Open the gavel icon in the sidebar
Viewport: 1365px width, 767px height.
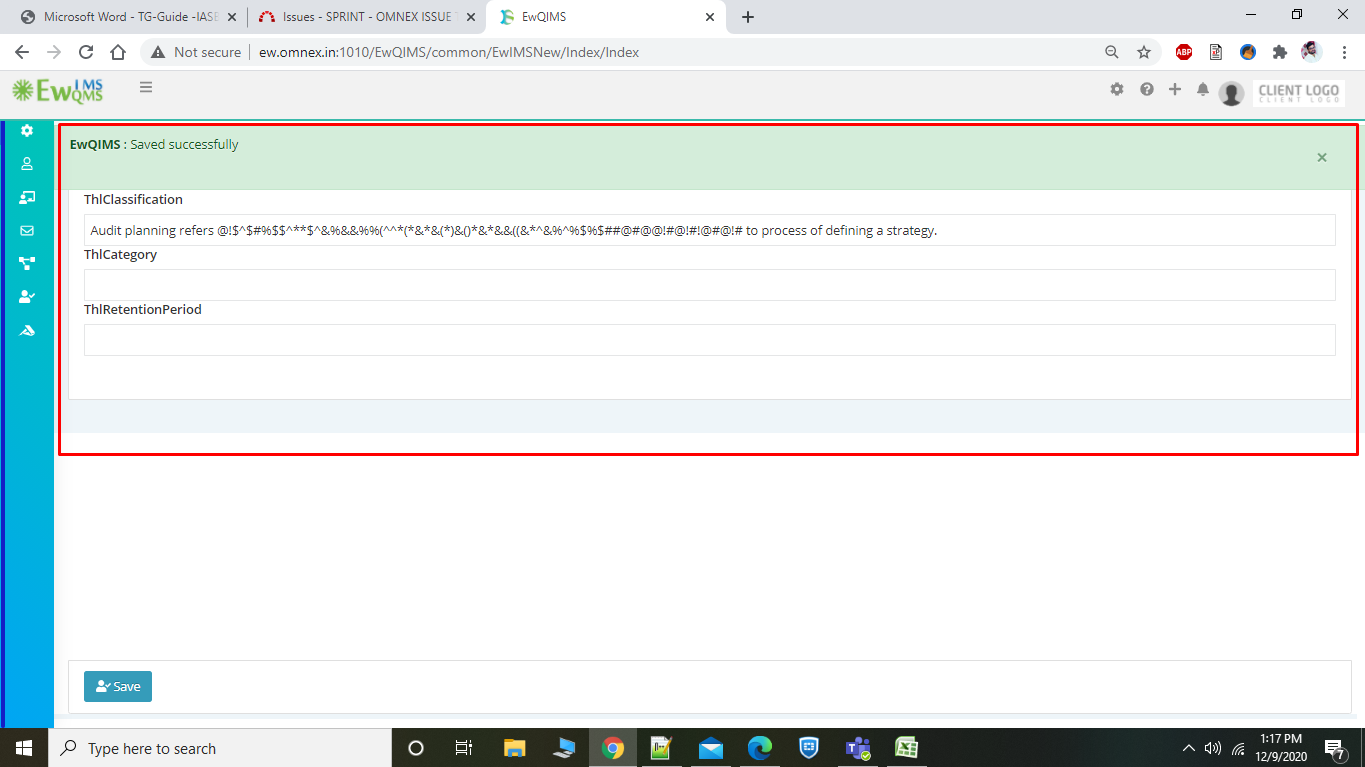(x=27, y=330)
